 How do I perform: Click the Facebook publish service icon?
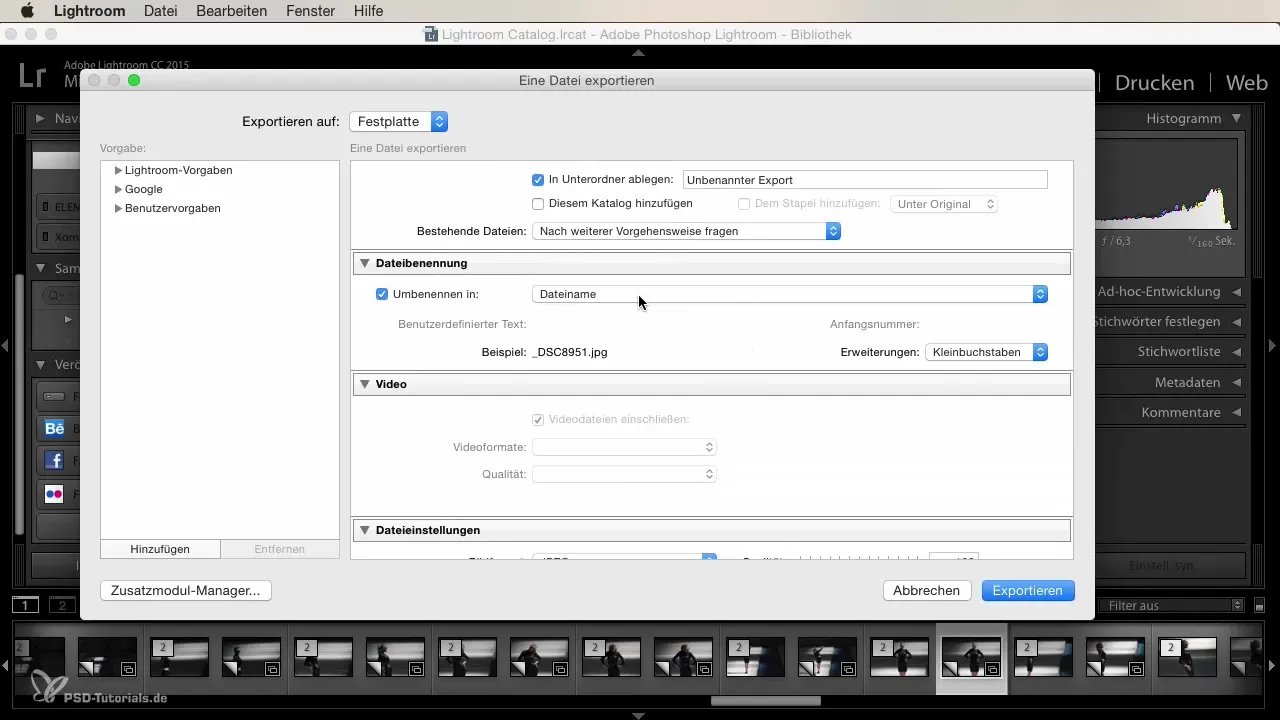pyautogui.click(x=54, y=461)
